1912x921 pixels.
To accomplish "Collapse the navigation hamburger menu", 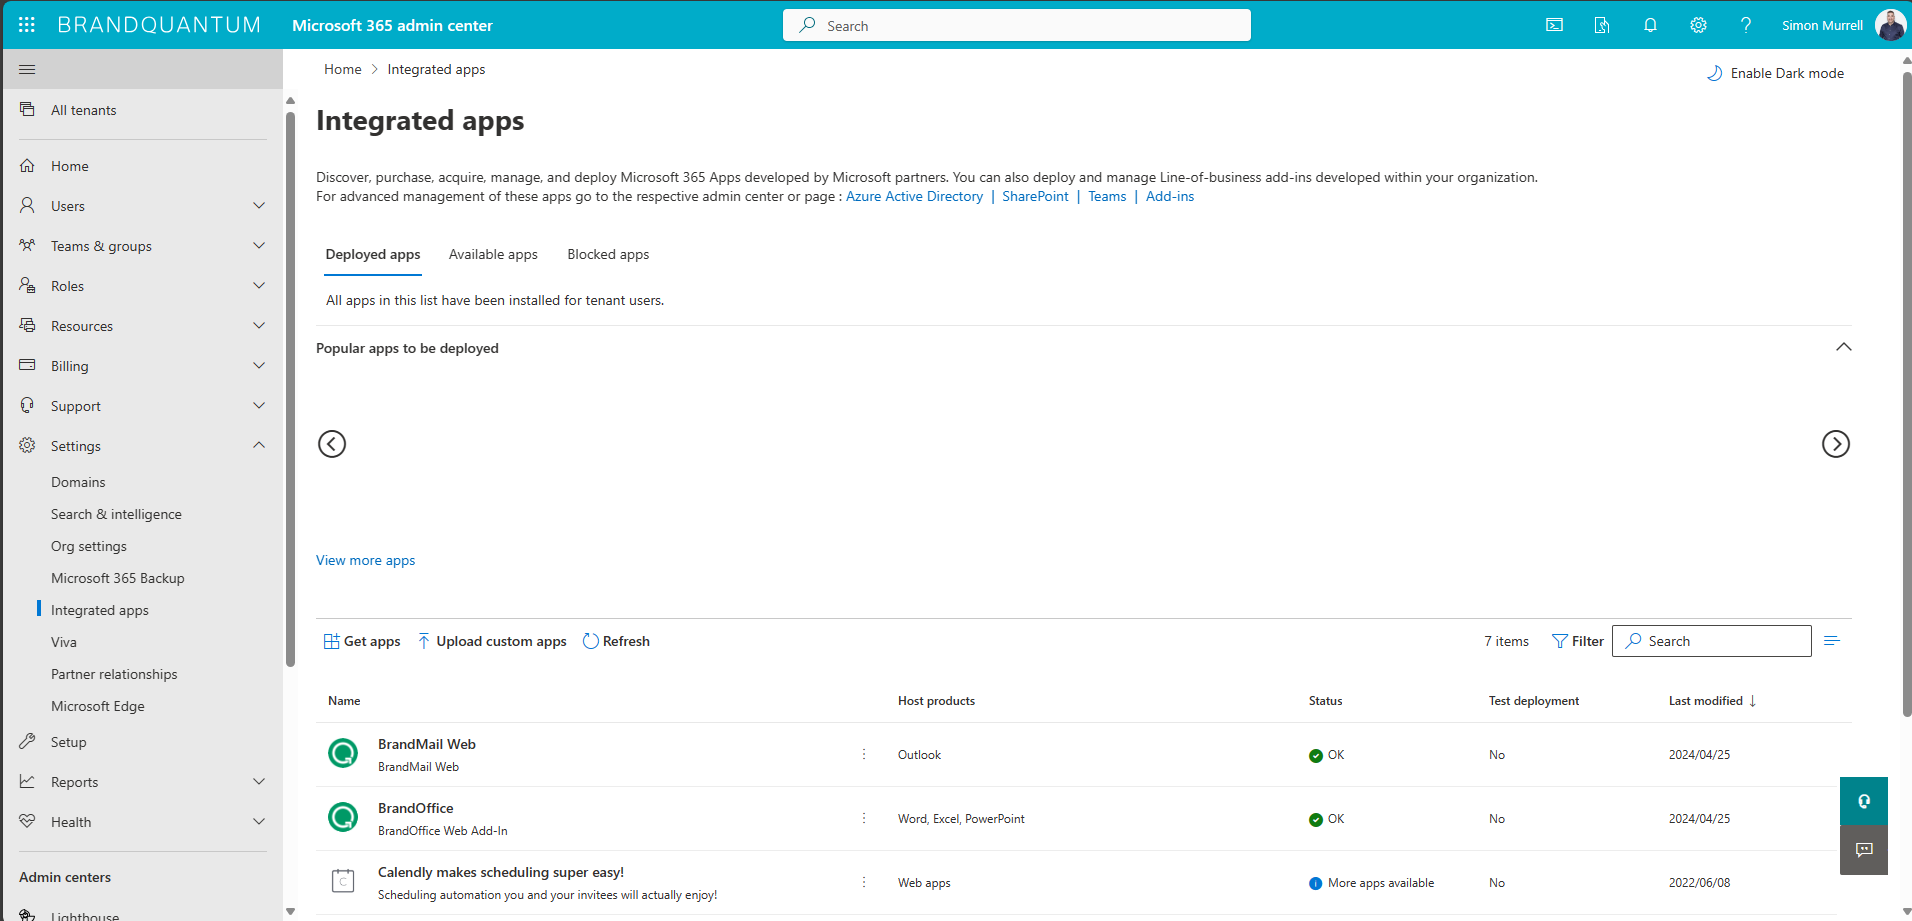I will coord(27,69).
